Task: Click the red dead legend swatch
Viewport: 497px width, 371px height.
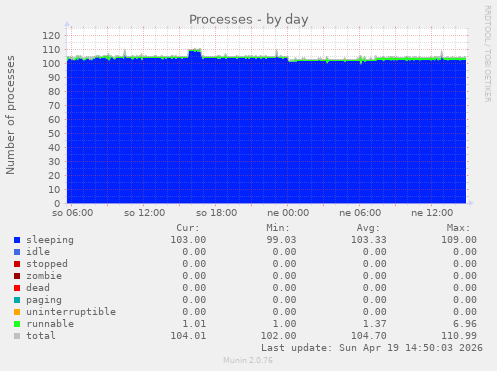Action: point(17,288)
